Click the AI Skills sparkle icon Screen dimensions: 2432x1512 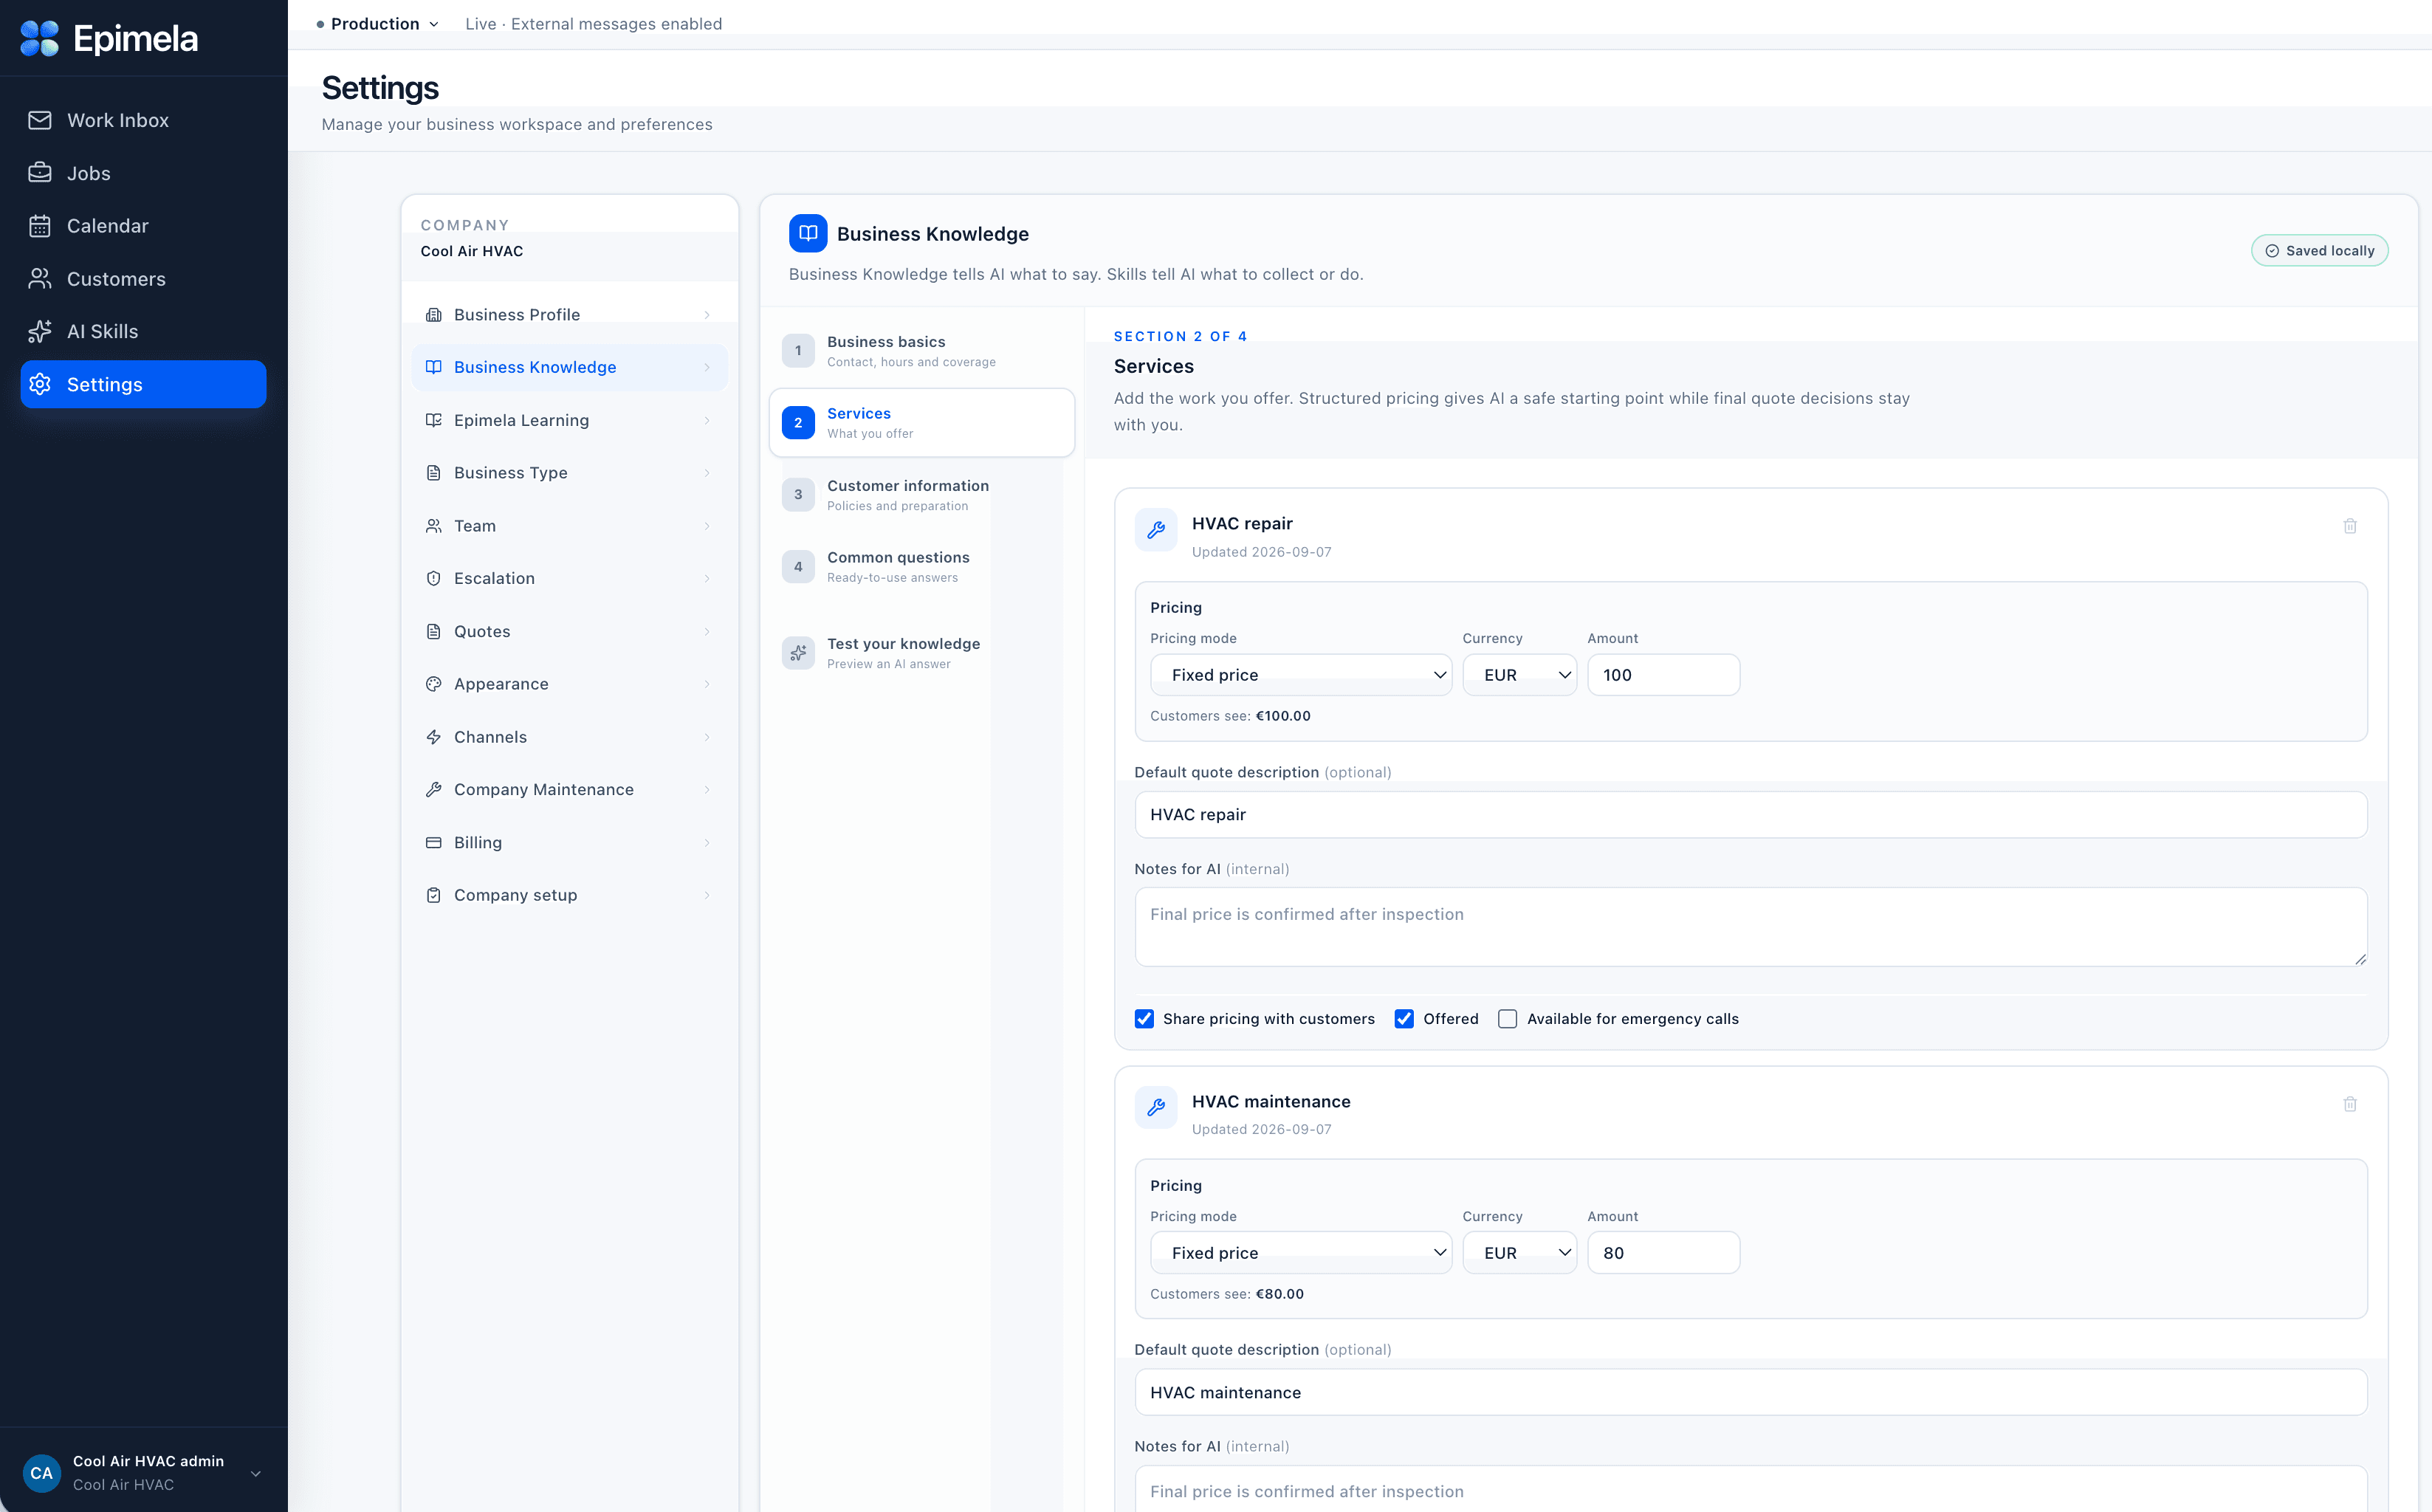(40, 331)
